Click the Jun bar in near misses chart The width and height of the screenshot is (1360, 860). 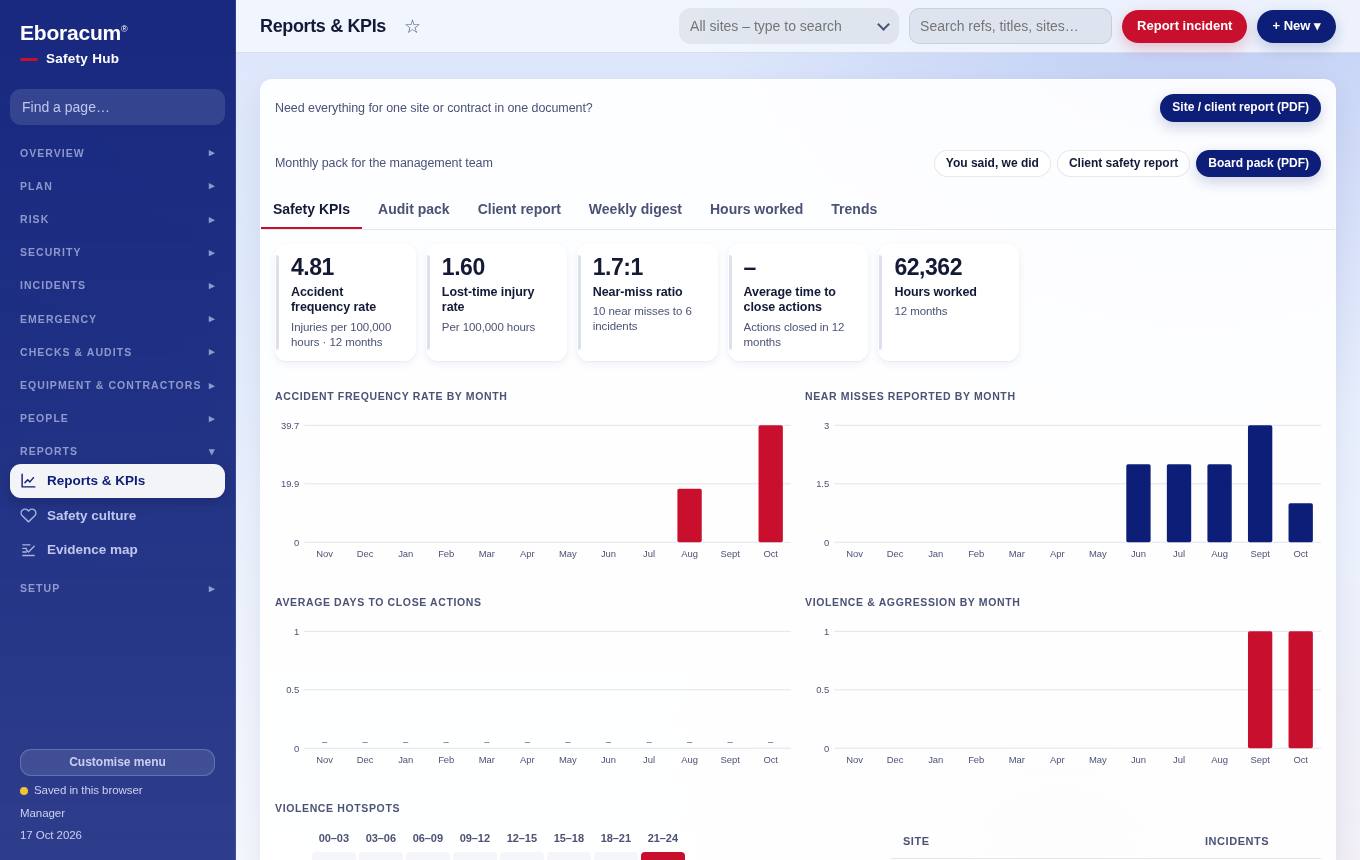pyautogui.click(x=1138, y=503)
